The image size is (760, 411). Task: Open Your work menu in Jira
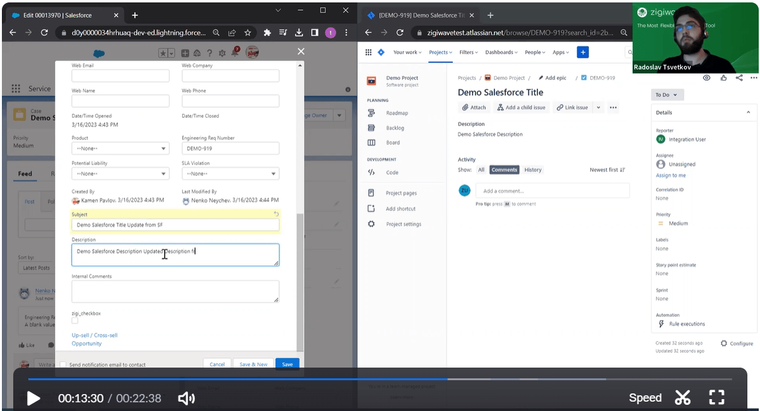[x=407, y=52]
